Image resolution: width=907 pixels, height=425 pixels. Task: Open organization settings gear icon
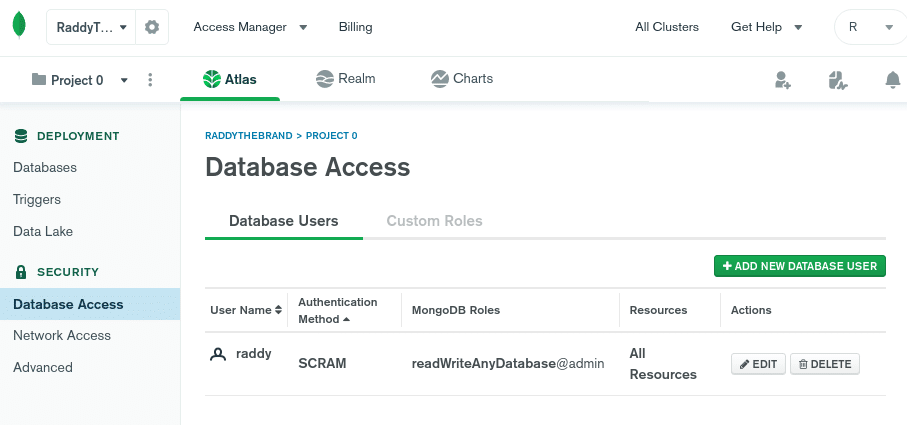point(152,27)
